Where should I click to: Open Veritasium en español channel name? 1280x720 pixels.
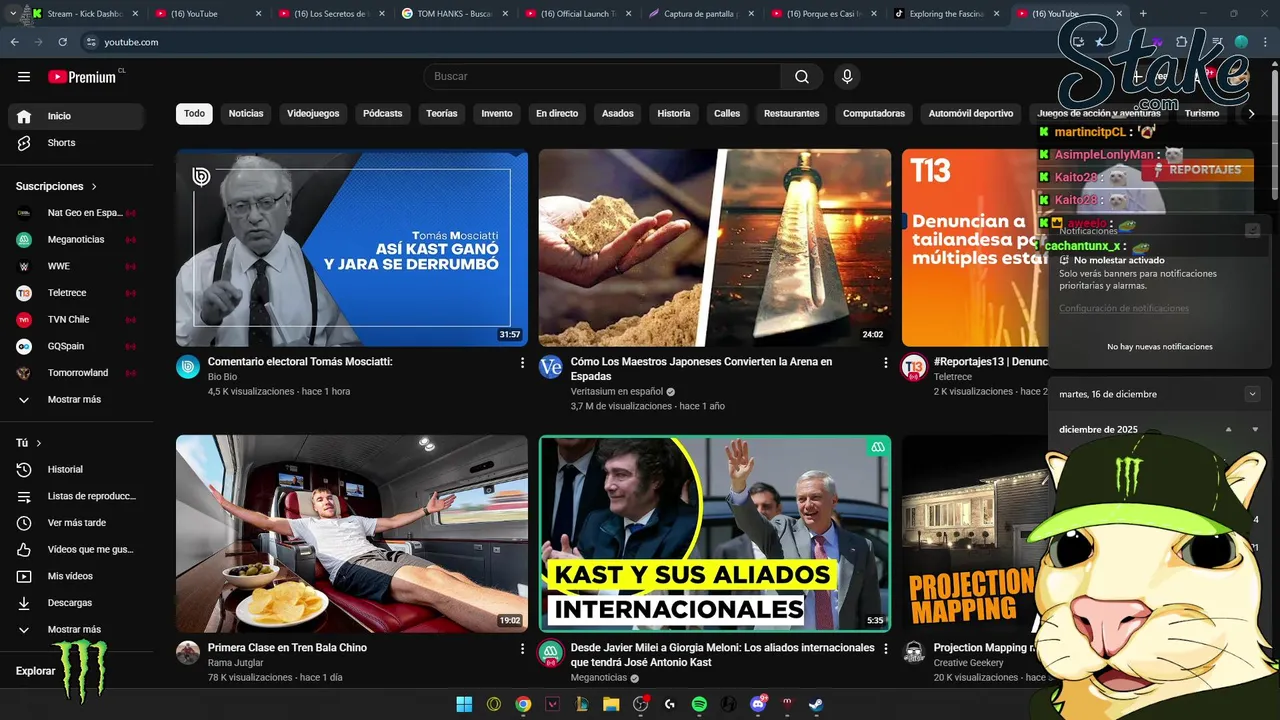click(617, 392)
